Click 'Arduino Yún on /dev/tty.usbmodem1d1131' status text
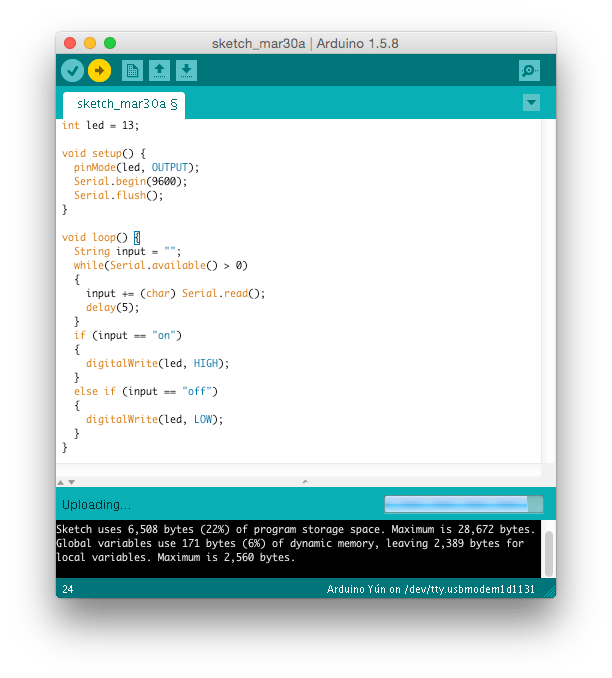 pyautogui.click(x=430, y=589)
